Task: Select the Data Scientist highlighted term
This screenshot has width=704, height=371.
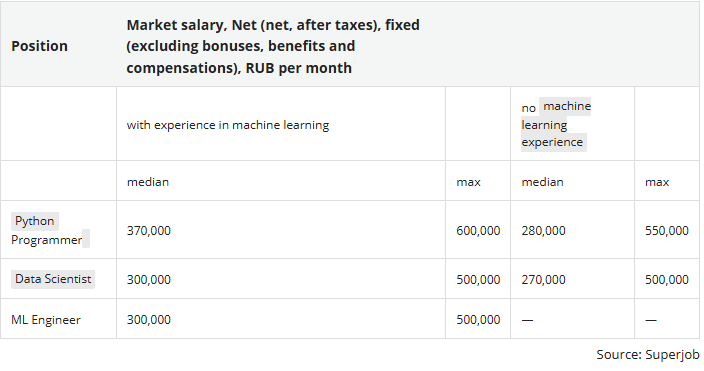Action: pyautogui.click(x=53, y=279)
